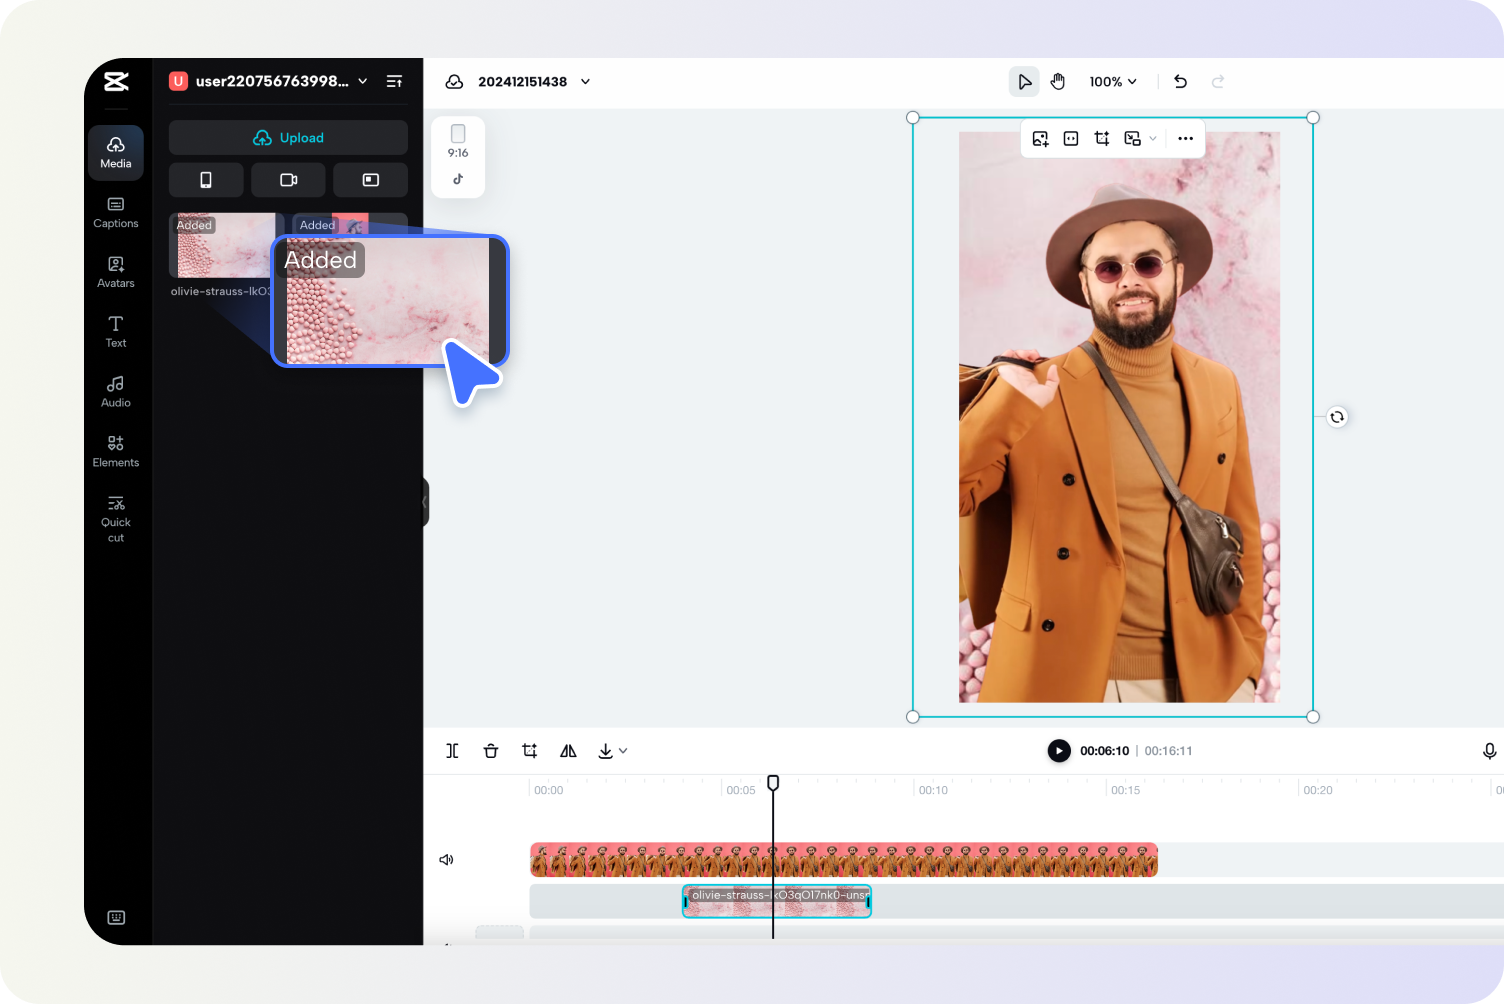Viewport: 1504px width, 1004px height.
Task: Click the Upload button
Action: coord(288,138)
